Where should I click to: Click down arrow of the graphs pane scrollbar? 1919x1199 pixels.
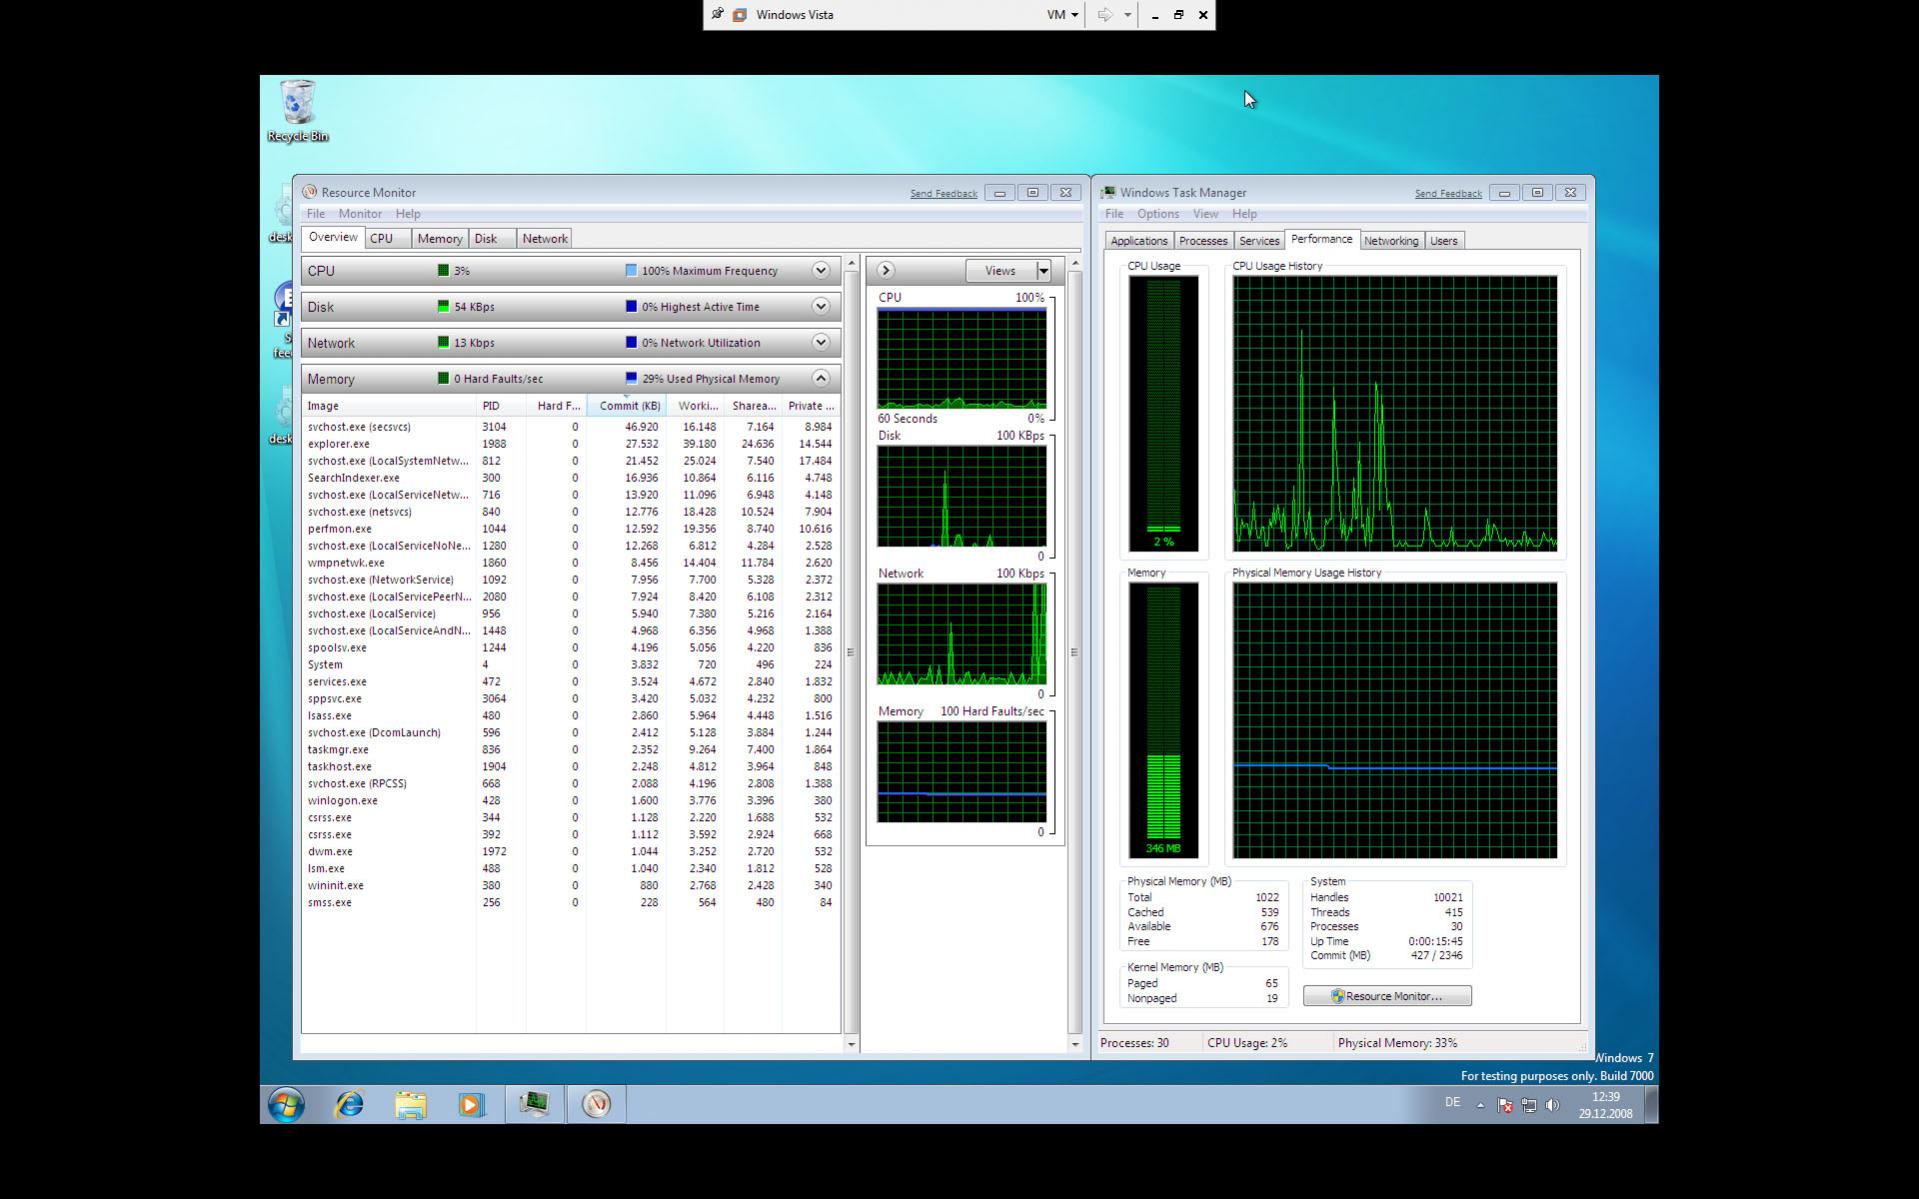click(1075, 1044)
